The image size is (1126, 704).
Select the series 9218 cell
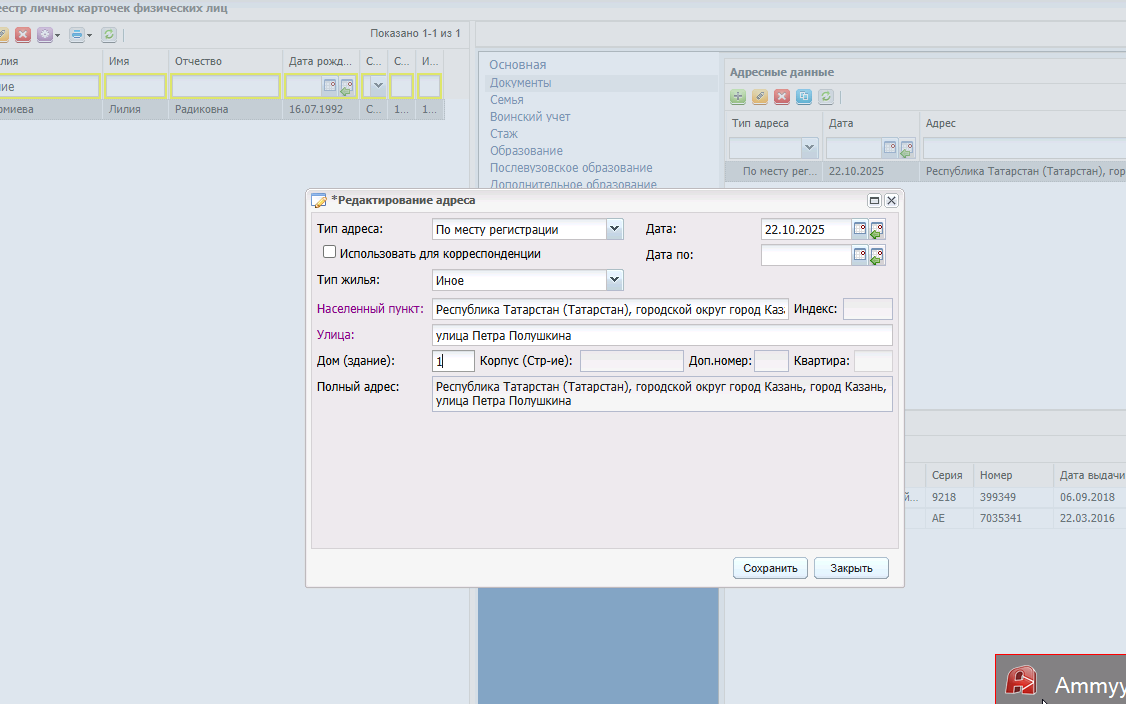[x=949, y=497]
